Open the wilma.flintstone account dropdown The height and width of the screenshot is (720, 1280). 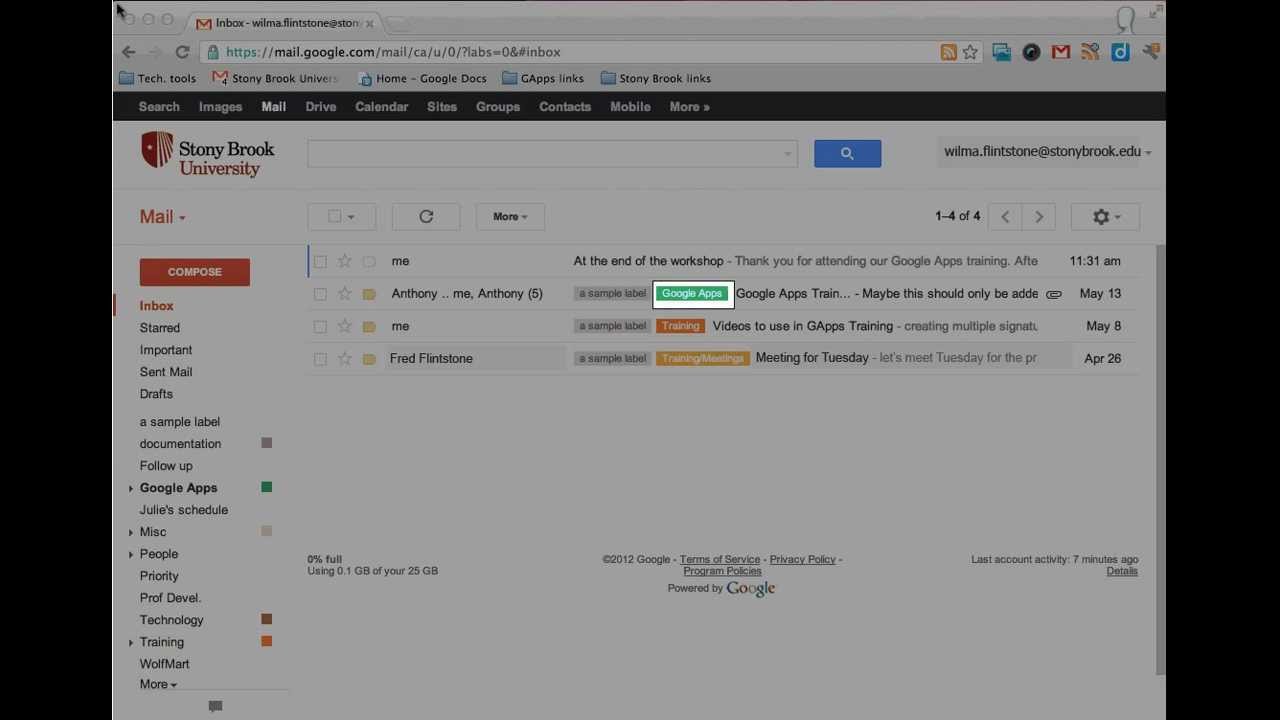1047,152
